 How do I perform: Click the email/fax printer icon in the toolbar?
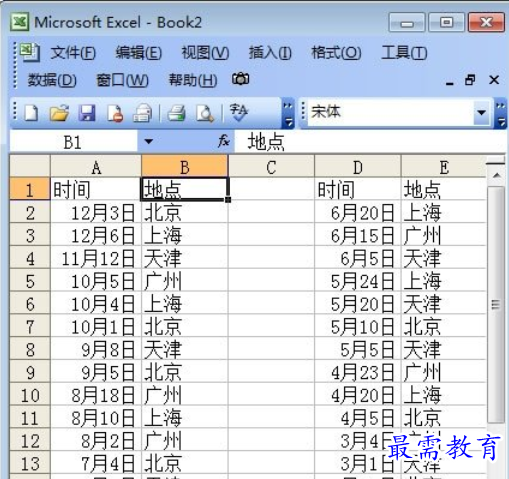coord(143,113)
